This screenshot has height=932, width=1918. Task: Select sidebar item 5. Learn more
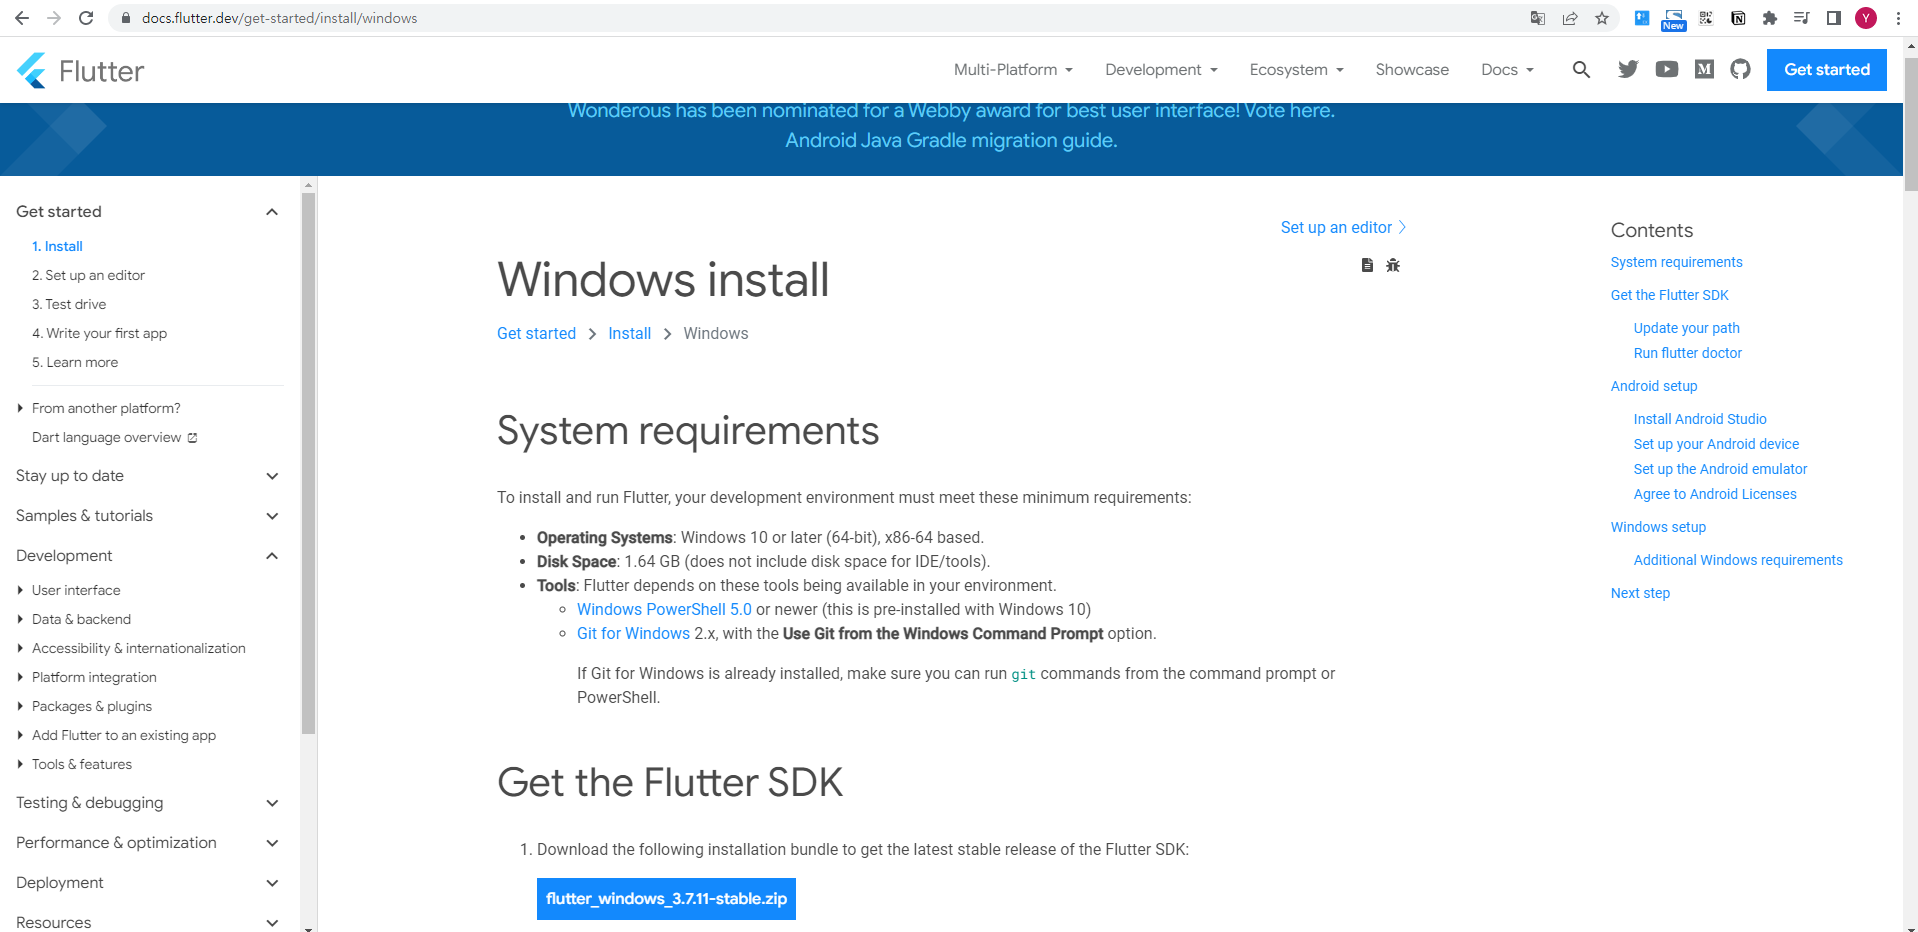tap(75, 362)
